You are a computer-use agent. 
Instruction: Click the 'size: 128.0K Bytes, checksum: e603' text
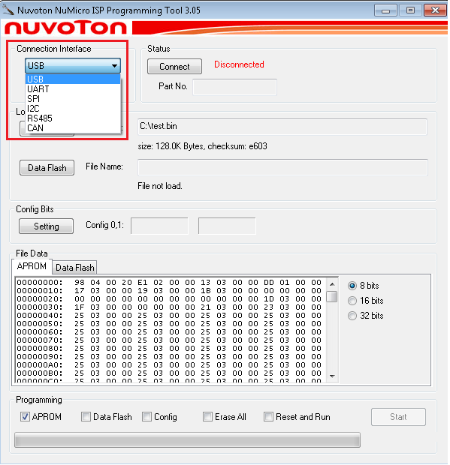pos(202,146)
